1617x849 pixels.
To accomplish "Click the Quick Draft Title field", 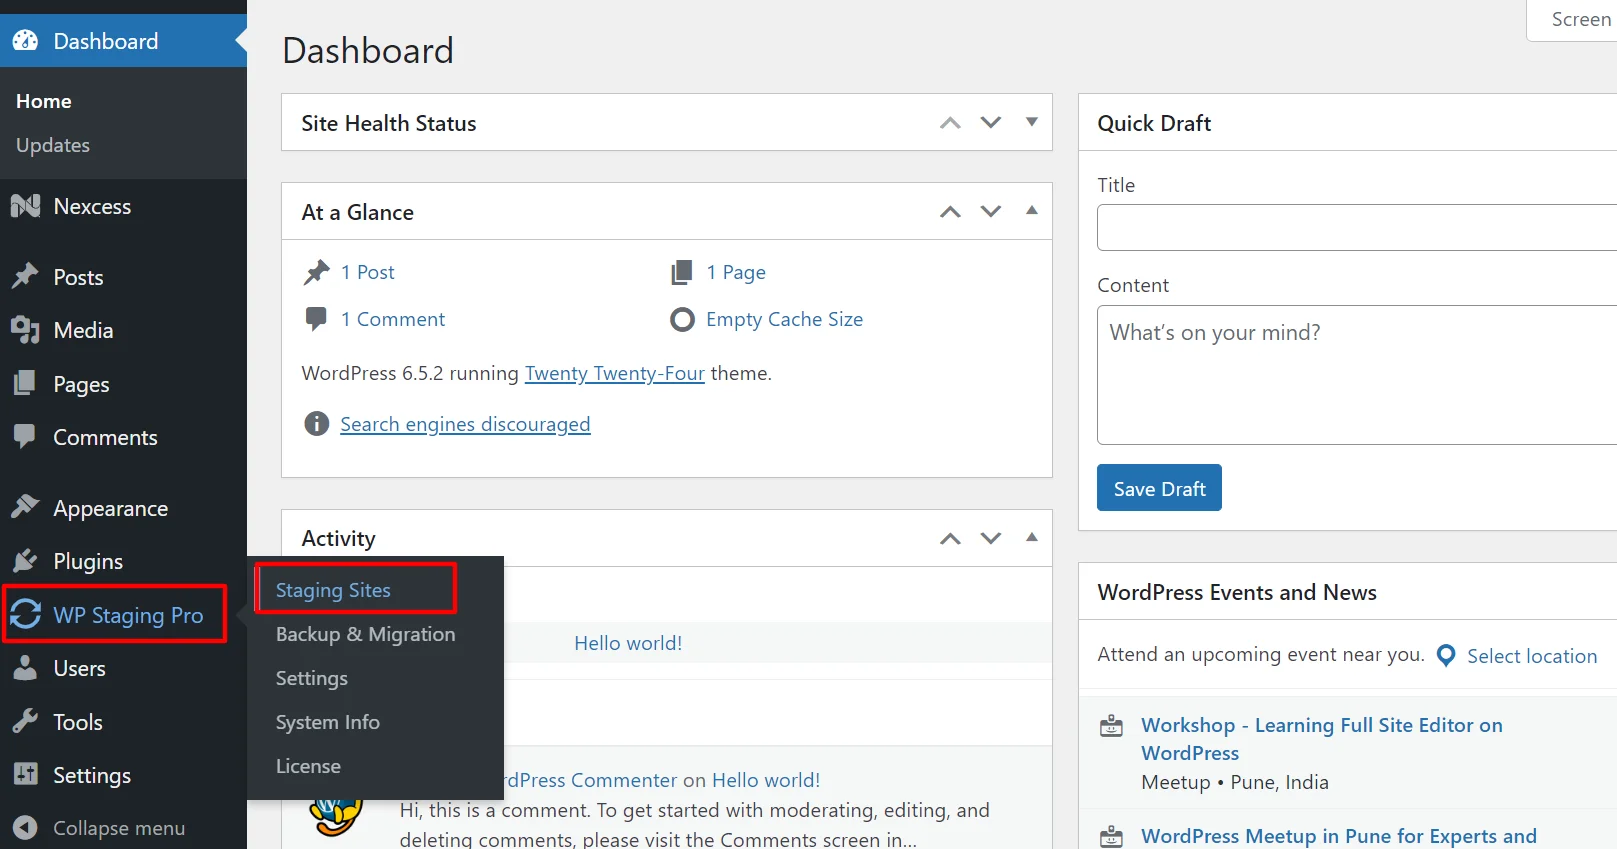I will click(x=1357, y=228).
